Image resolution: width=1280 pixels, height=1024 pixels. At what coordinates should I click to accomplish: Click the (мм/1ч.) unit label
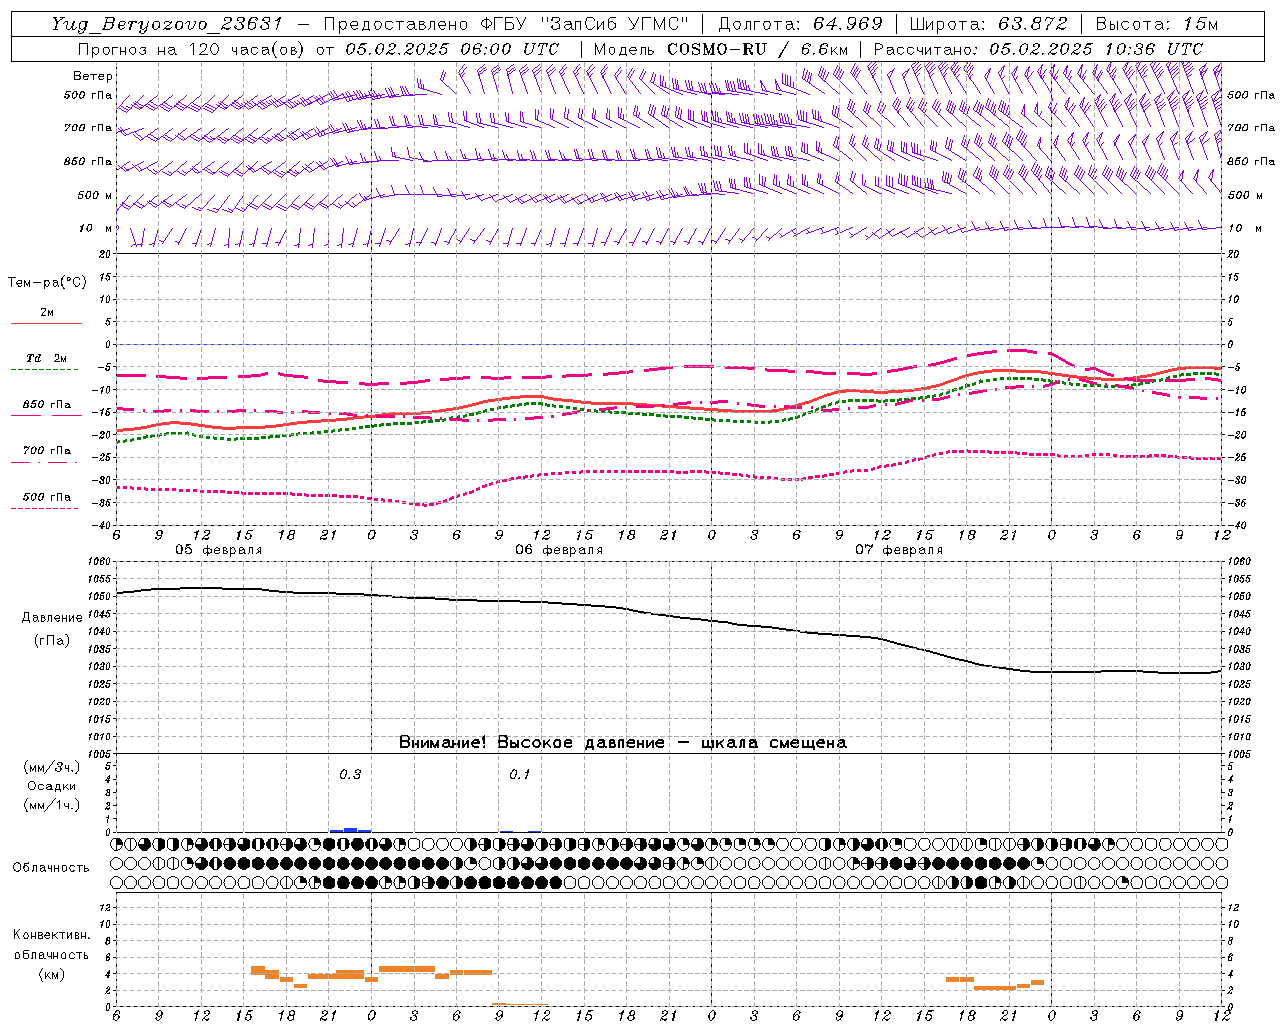coord(52,805)
